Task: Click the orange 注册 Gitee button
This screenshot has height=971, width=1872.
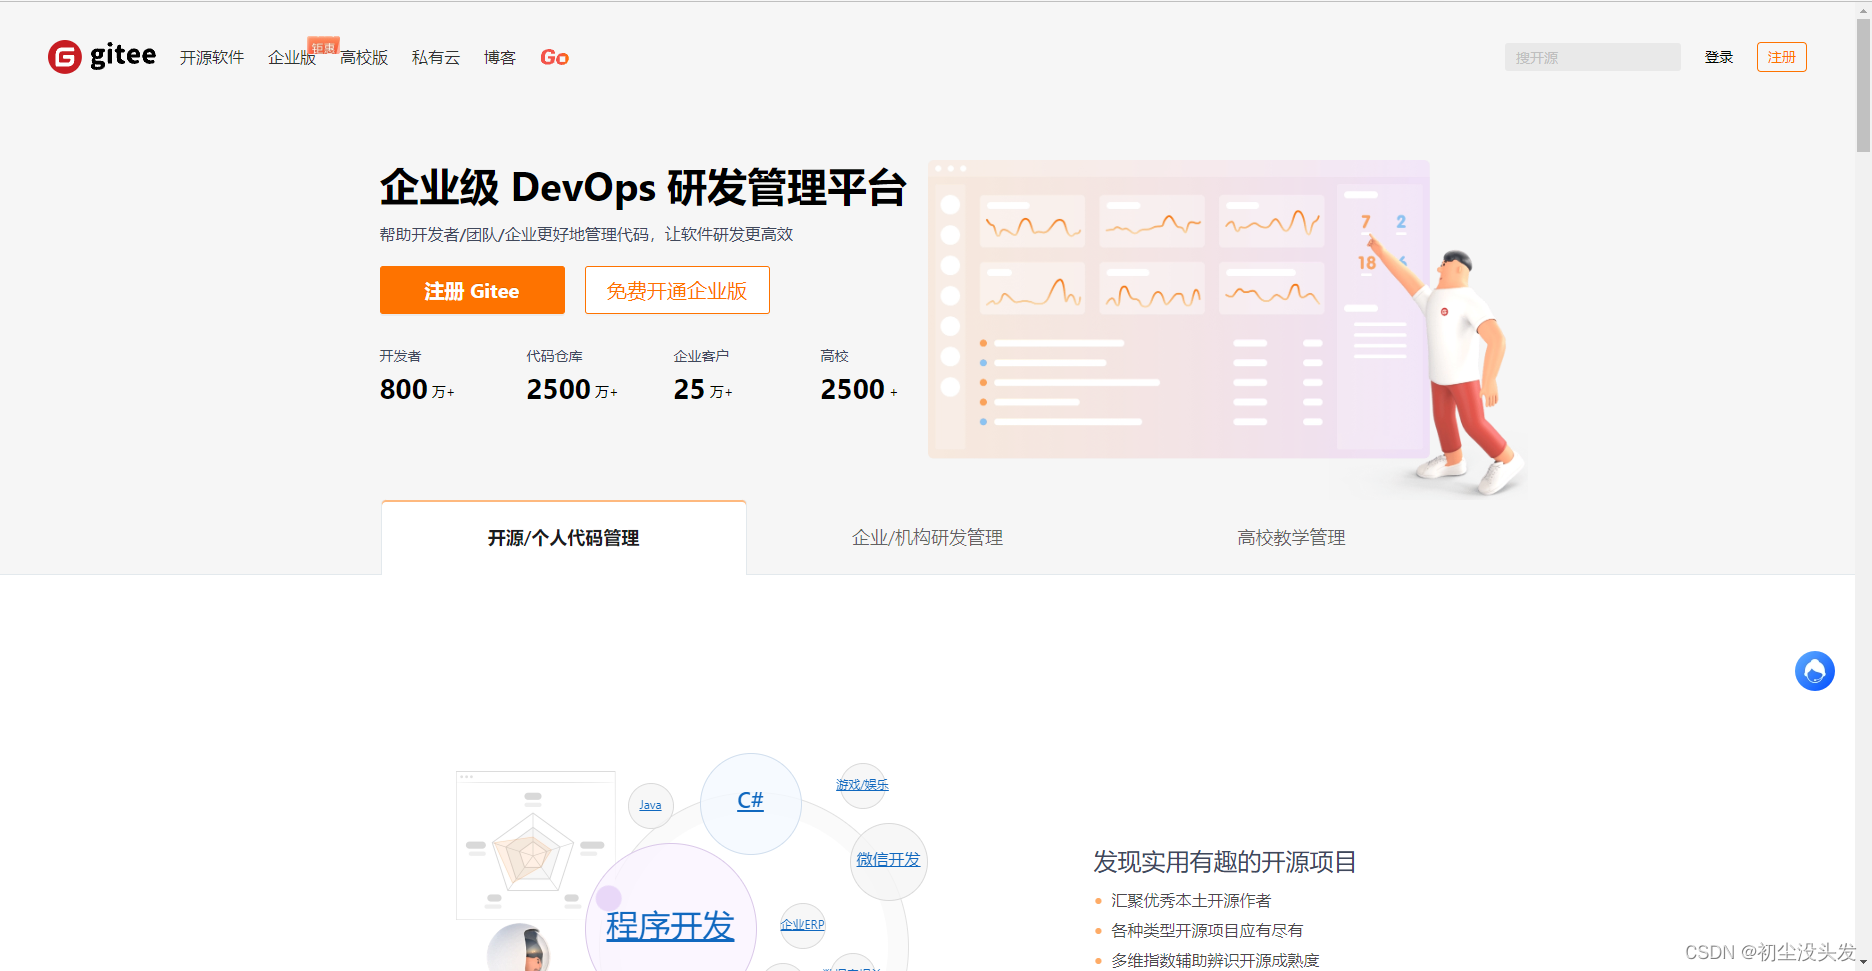Action: [x=472, y=290]
